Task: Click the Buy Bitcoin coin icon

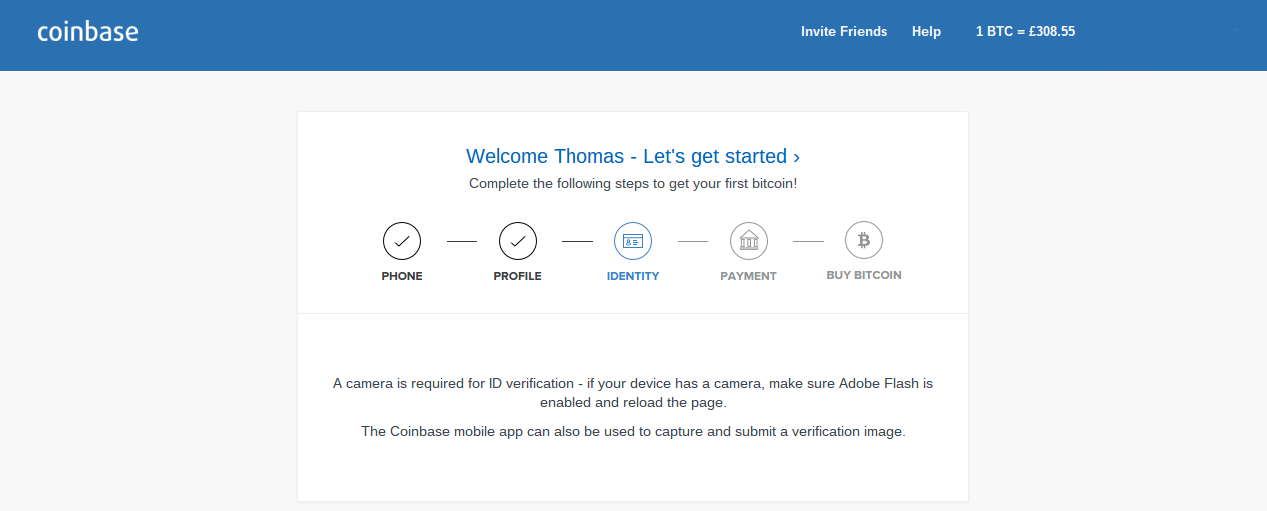Action: click(x=864, y=241)
